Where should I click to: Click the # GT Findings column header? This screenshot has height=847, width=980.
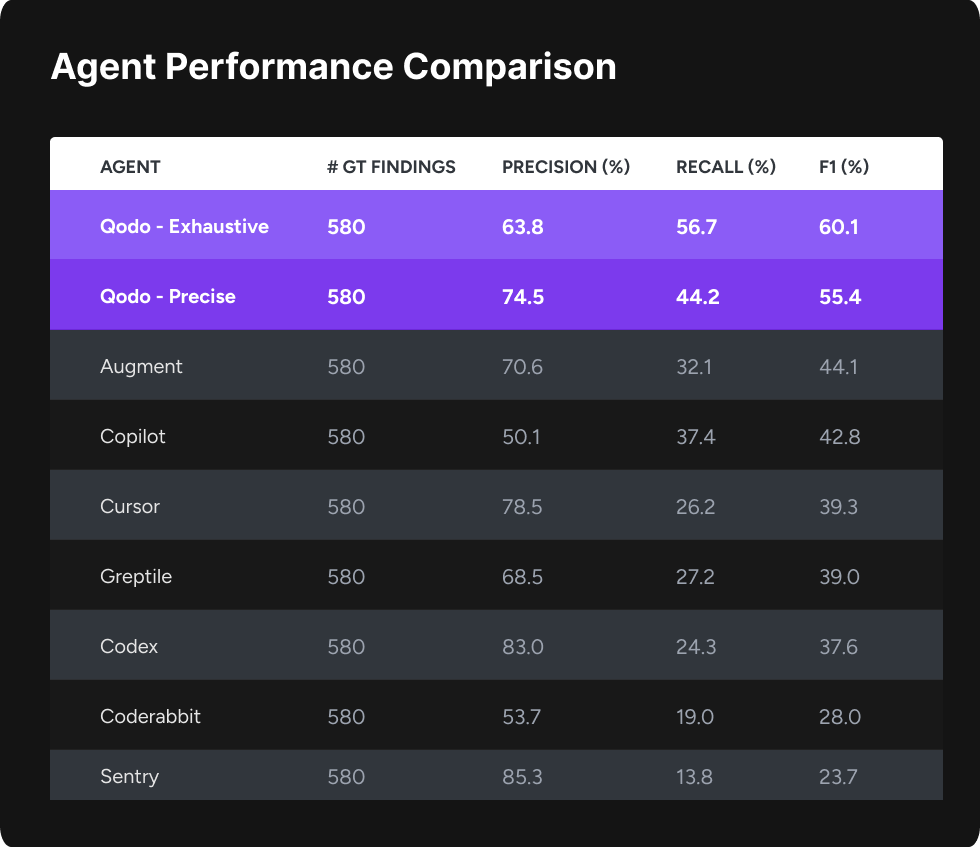[x=391, y=167]
